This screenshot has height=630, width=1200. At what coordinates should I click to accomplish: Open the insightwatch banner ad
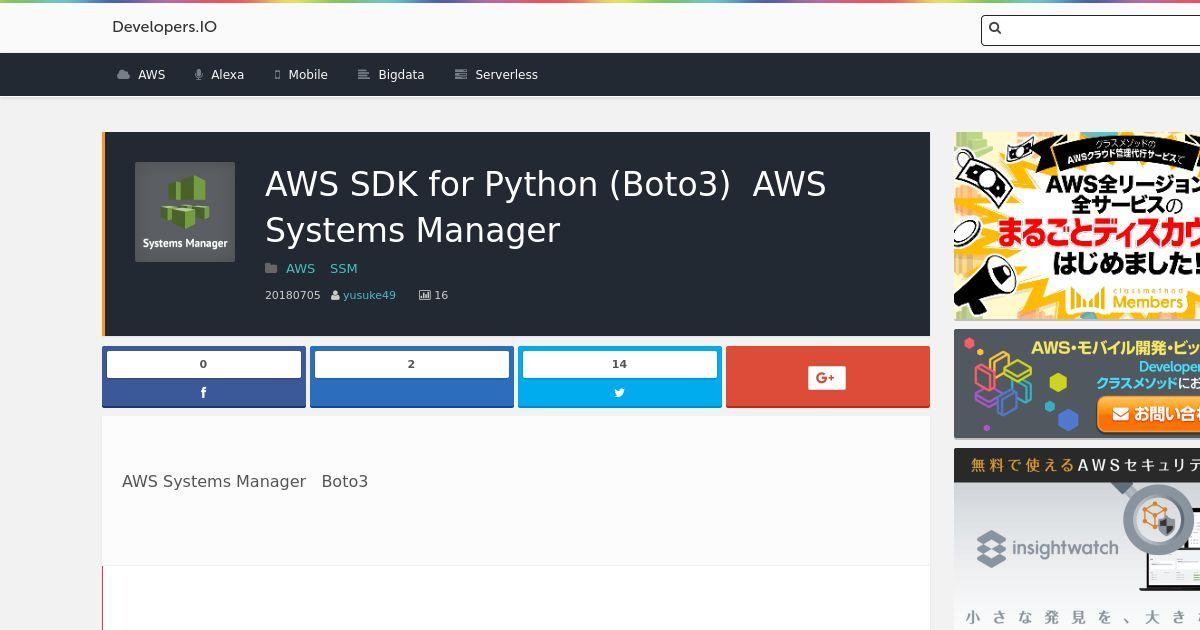(1077, 539)
